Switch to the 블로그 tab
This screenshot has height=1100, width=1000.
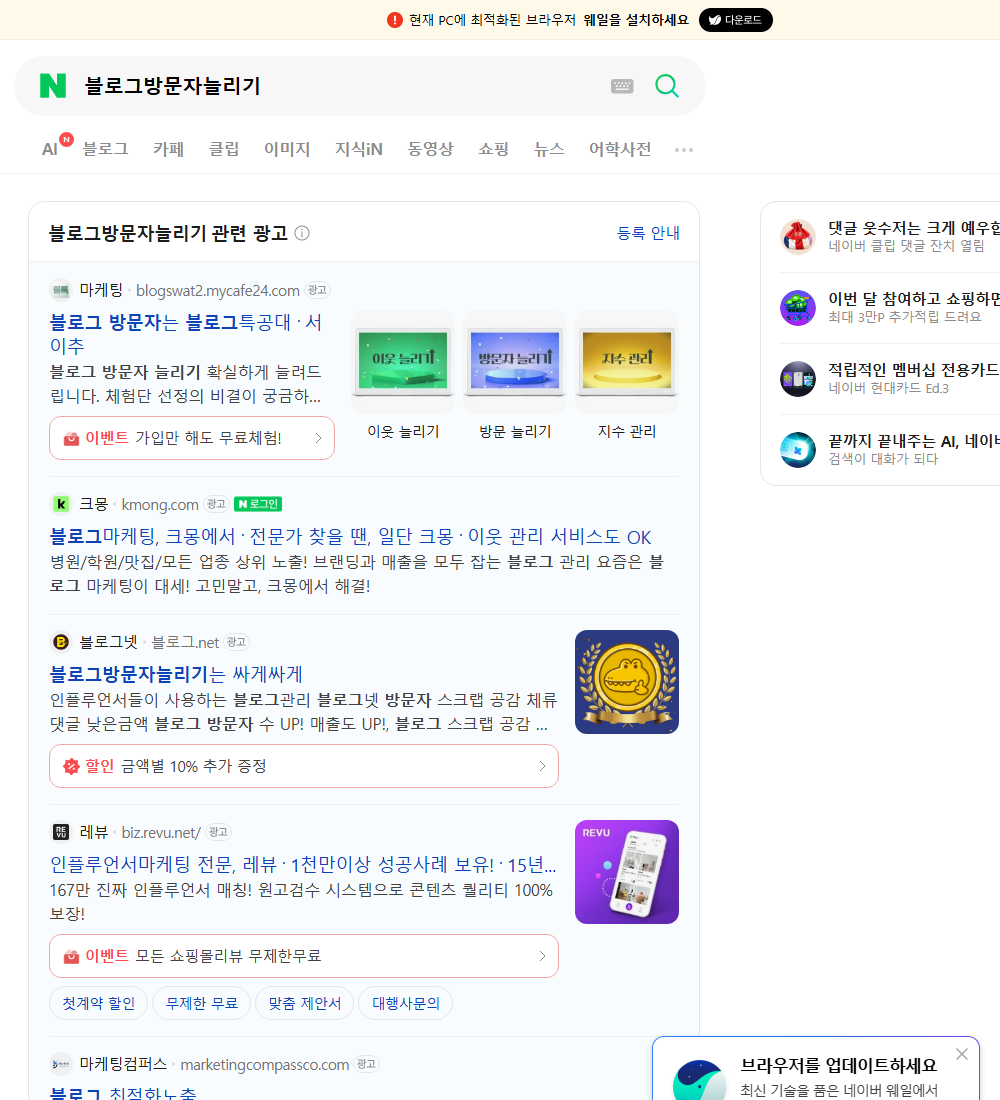[x=105, y=149]
